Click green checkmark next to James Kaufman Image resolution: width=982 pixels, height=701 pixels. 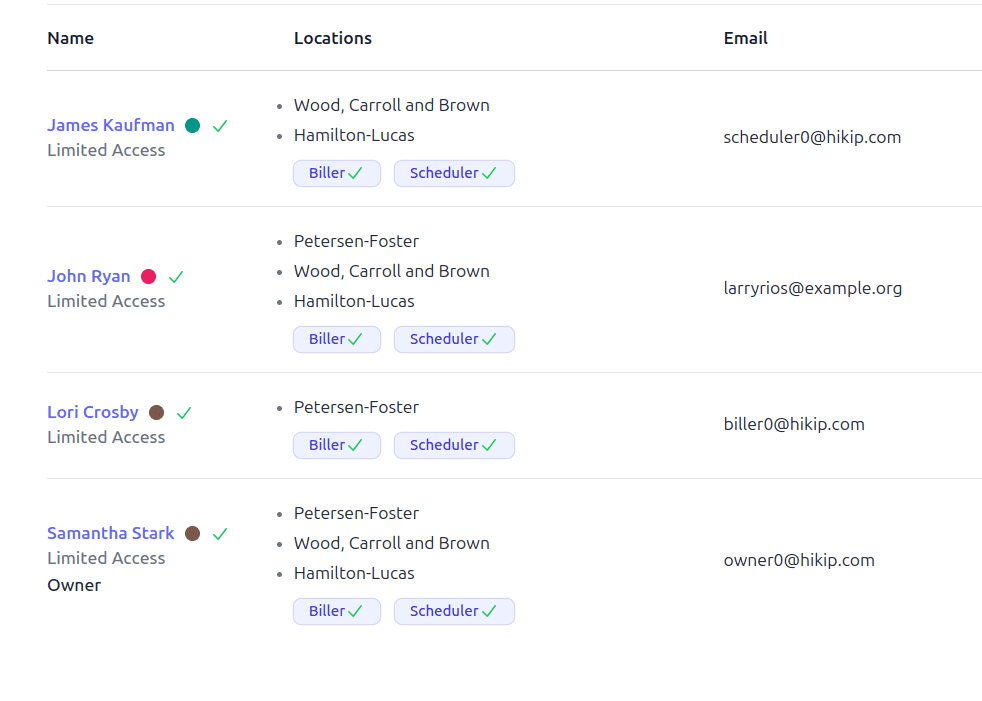tap(220, 126)
